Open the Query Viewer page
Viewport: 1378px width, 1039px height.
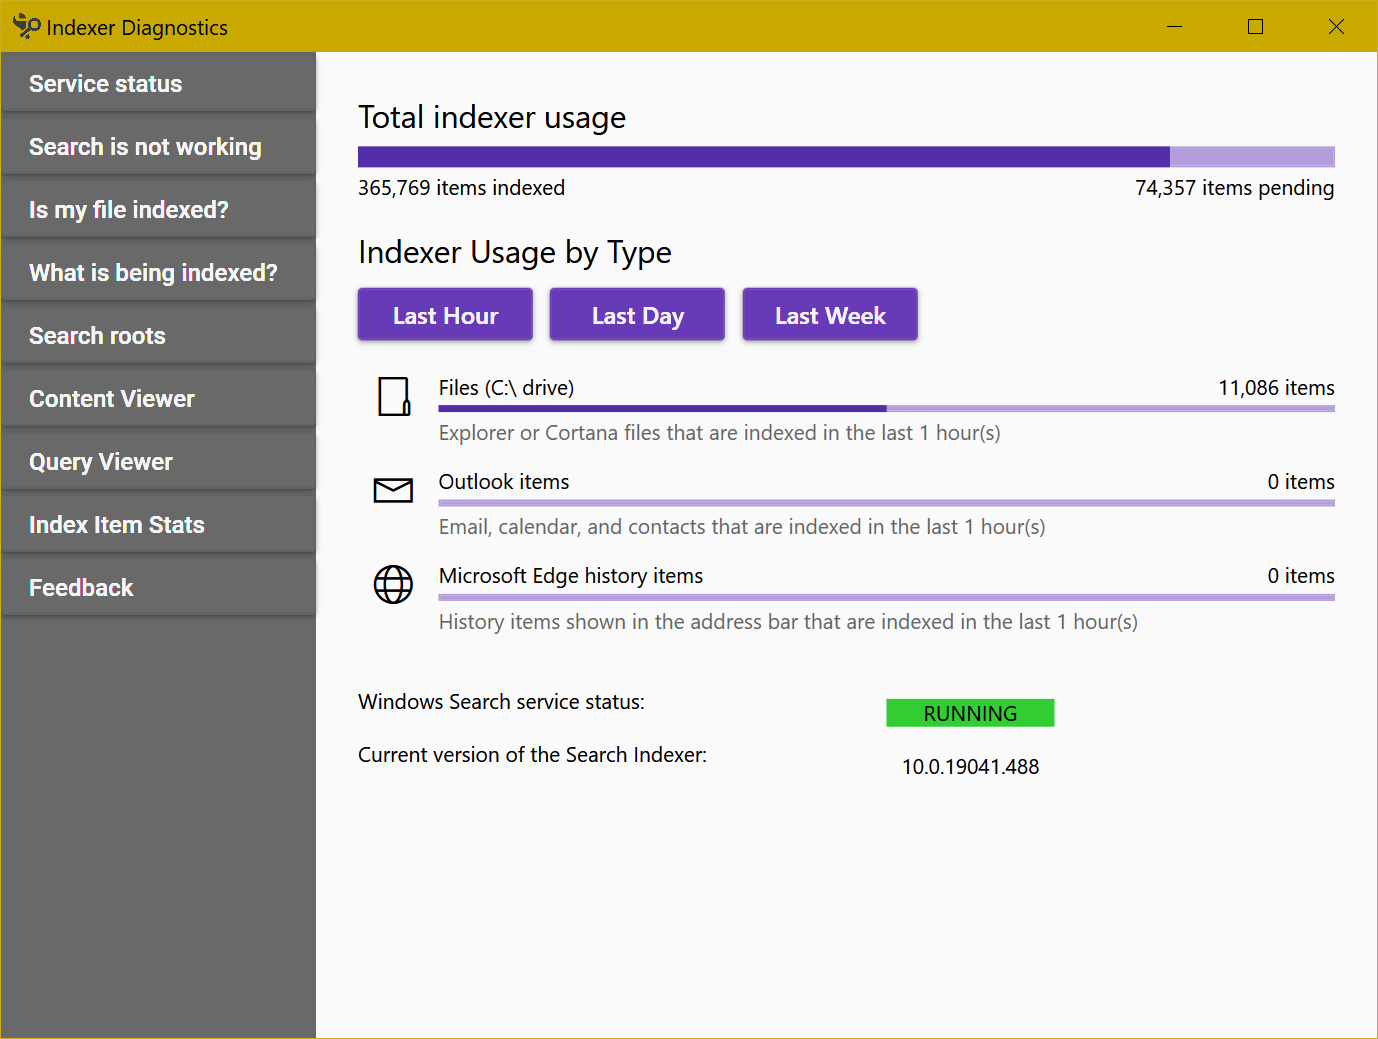pyautogui.click(x=159, y=461)
